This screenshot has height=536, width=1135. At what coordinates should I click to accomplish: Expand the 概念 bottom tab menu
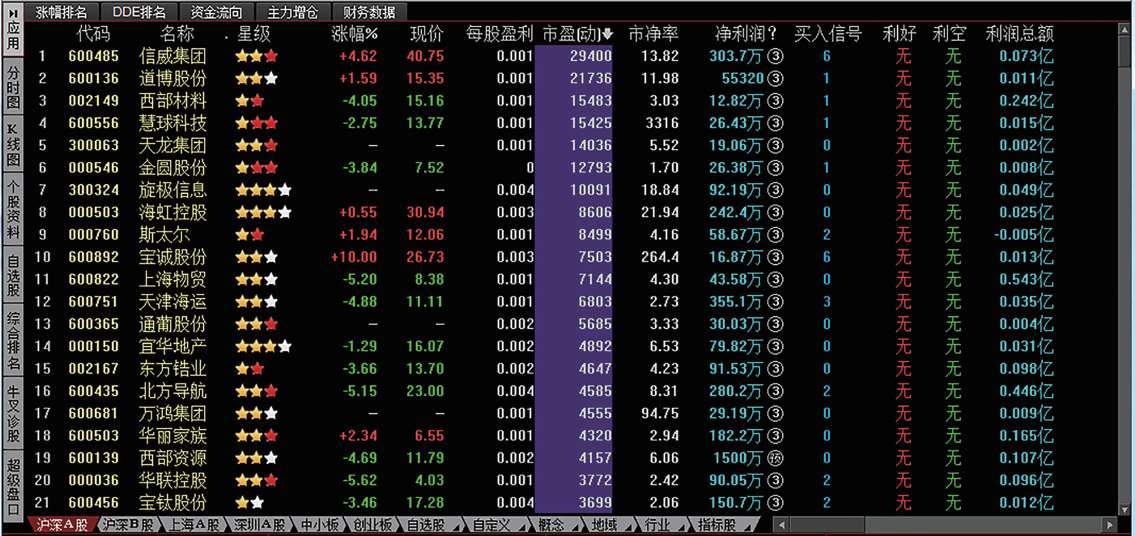pyautogui.click(x=573, y=526)
